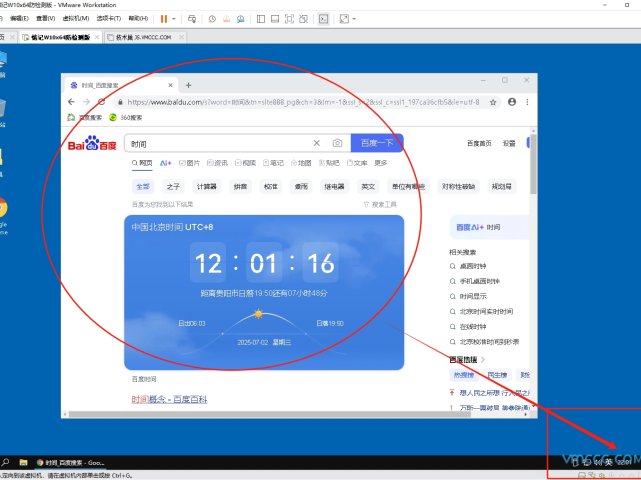Open a new browser tab
Image resolution: width=641 pixels, height=480 pixels.
[188, 86]
